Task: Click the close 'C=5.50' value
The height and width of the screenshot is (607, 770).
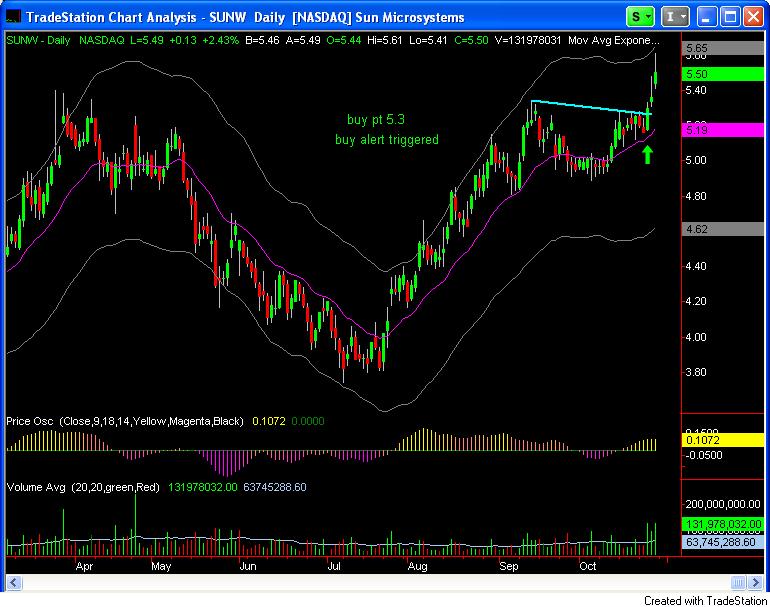Action: [x=471, y=40]
